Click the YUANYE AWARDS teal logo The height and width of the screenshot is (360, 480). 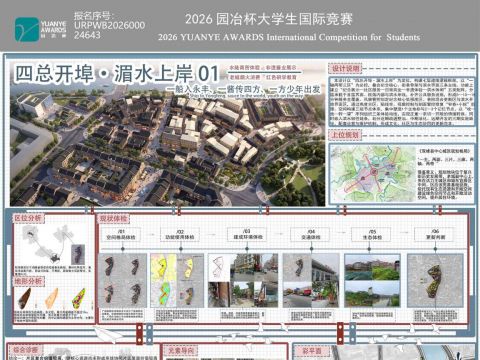[x=27, y=29]
